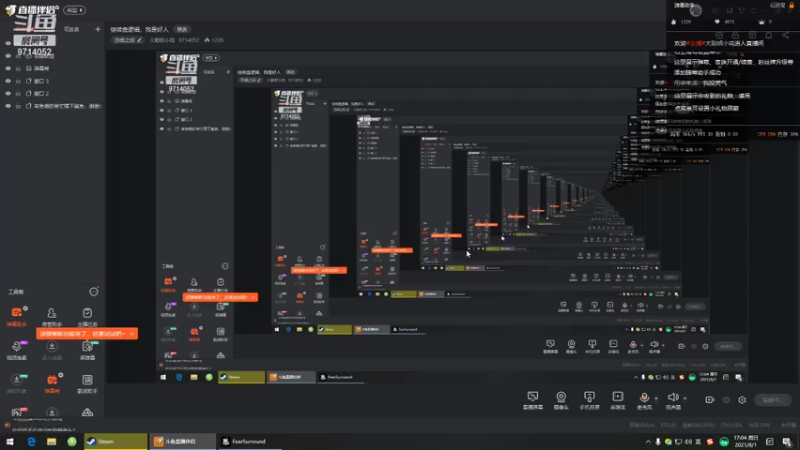Hide the 弹幕秀 source using its eye icon
Screen dimensions: 800x450
click(8, 68)
